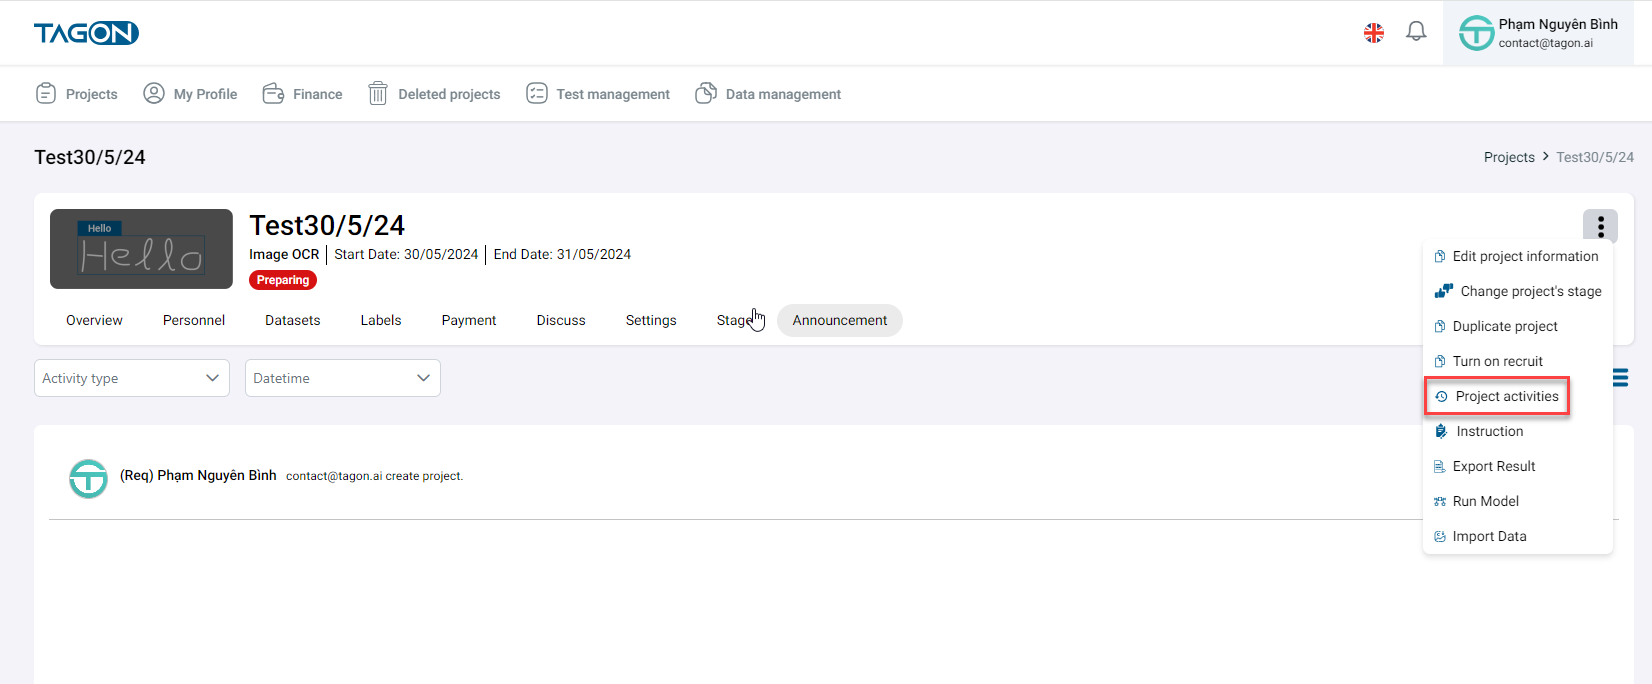Screen dimensions: 1652x684
Task: Expand the Activity type dropdown
Action: coord(131,378)
